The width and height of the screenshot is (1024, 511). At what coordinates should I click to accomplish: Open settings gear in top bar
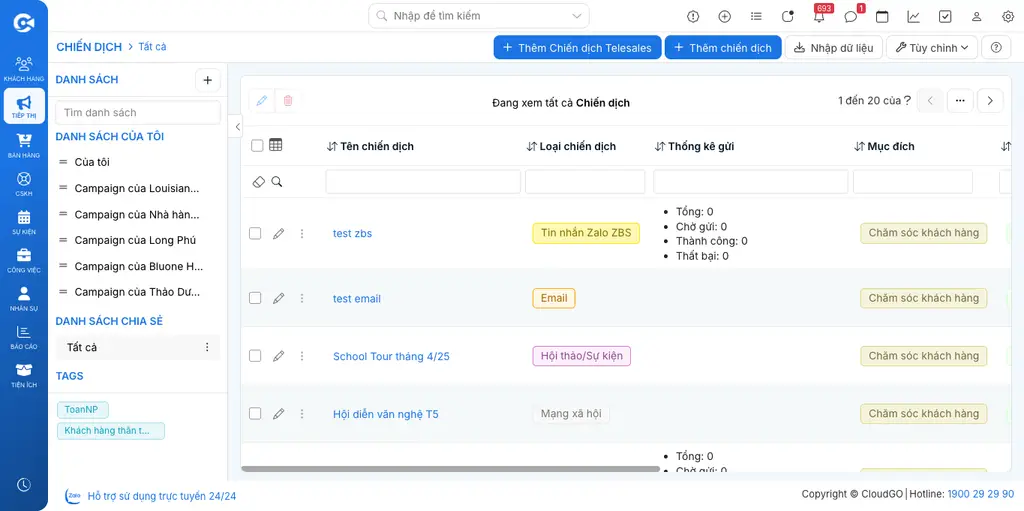click(1008, 17)
